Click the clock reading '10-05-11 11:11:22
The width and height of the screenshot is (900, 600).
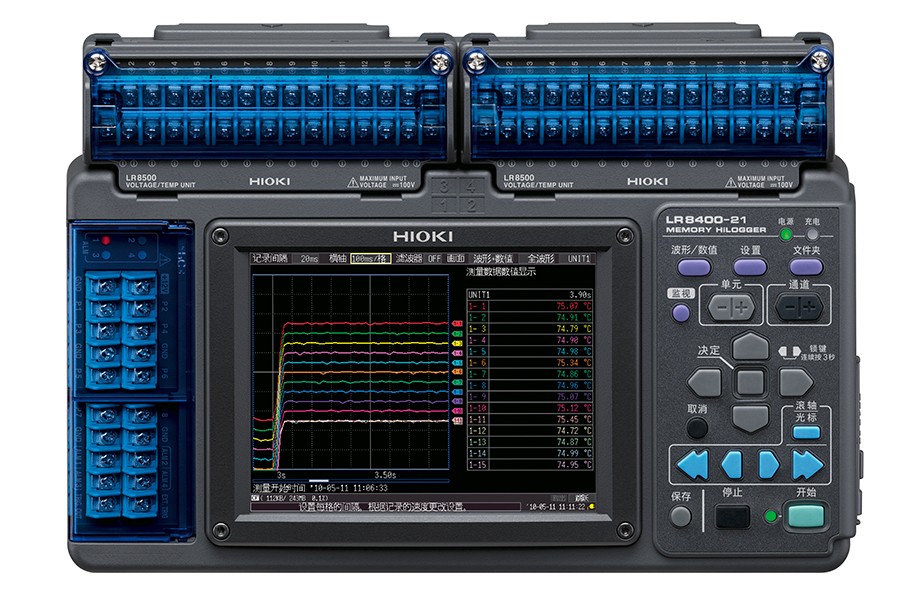point(556,507)
